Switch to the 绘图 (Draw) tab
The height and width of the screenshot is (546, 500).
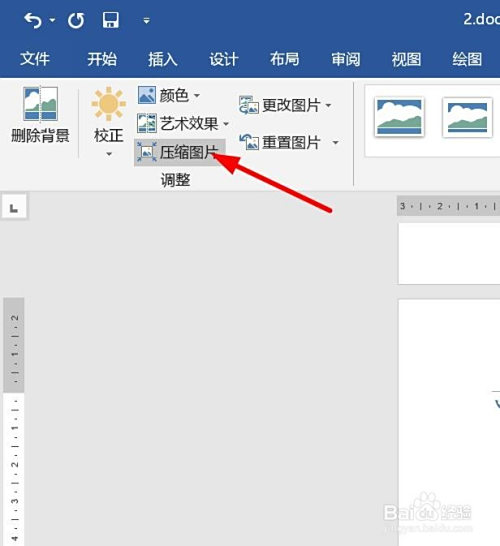[x=467, y=58]
